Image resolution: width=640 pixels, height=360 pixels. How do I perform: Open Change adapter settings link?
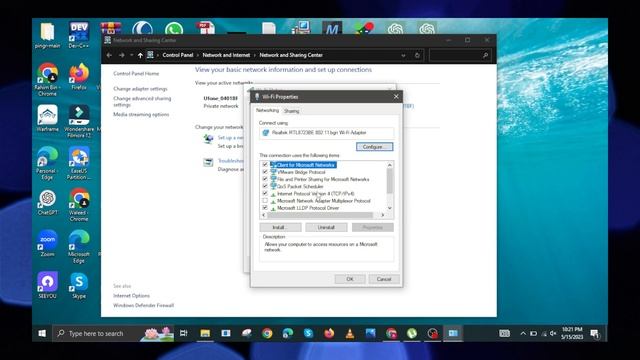coord(140,89)
